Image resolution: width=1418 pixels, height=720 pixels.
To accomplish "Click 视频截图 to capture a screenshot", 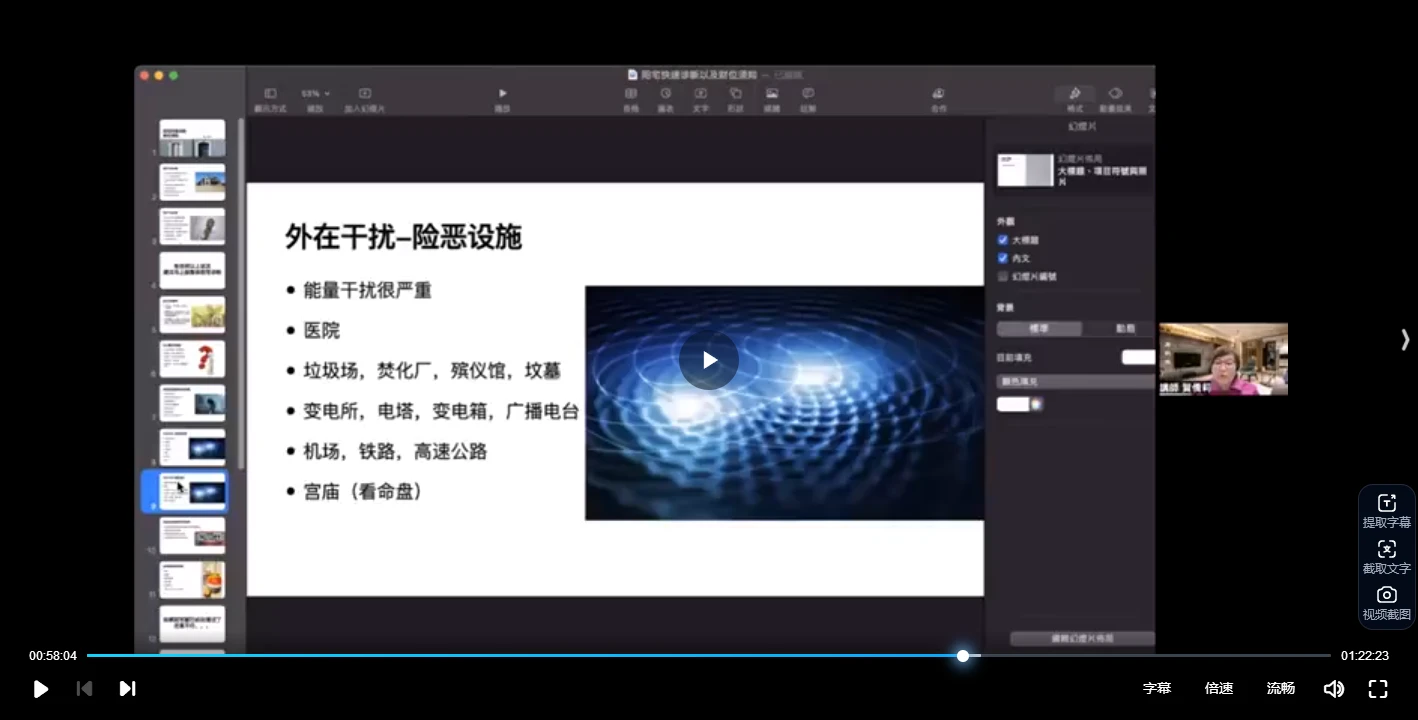I will coord(1386,603).
